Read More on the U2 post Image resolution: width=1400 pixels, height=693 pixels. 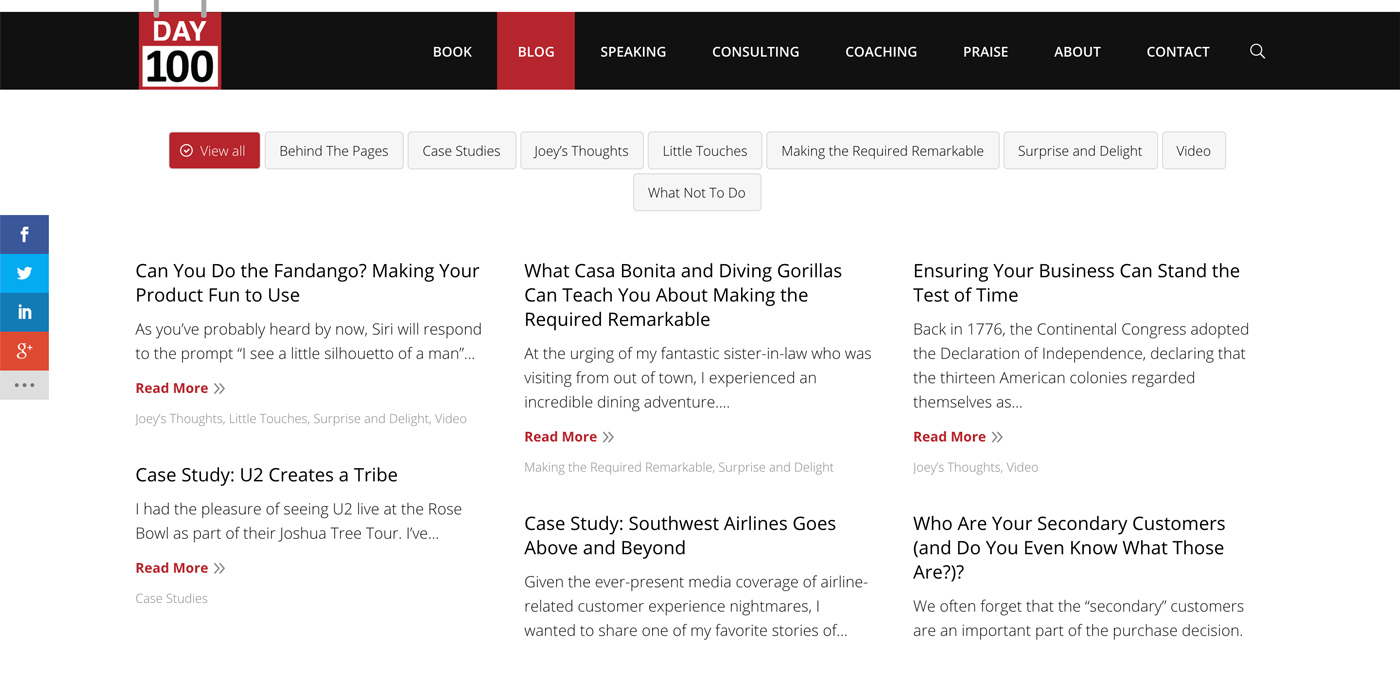[x=180, y=568]
